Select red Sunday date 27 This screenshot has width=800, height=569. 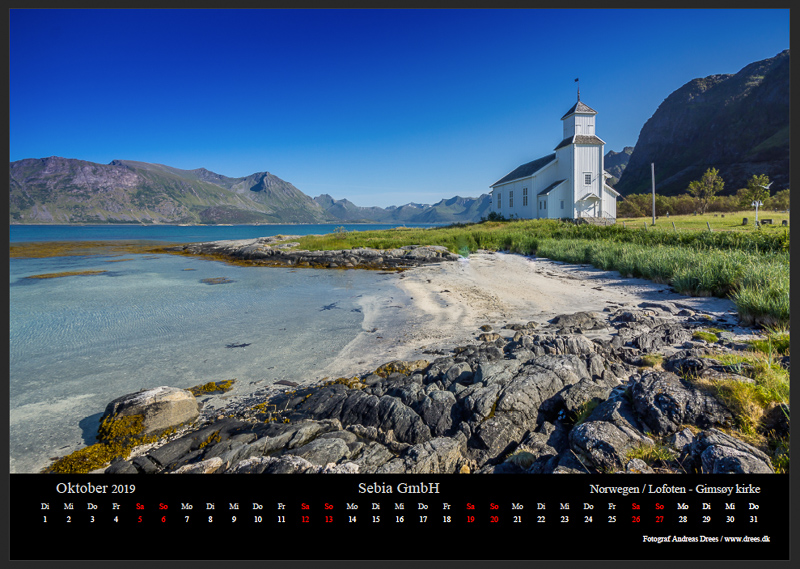(x=660, y=519)
